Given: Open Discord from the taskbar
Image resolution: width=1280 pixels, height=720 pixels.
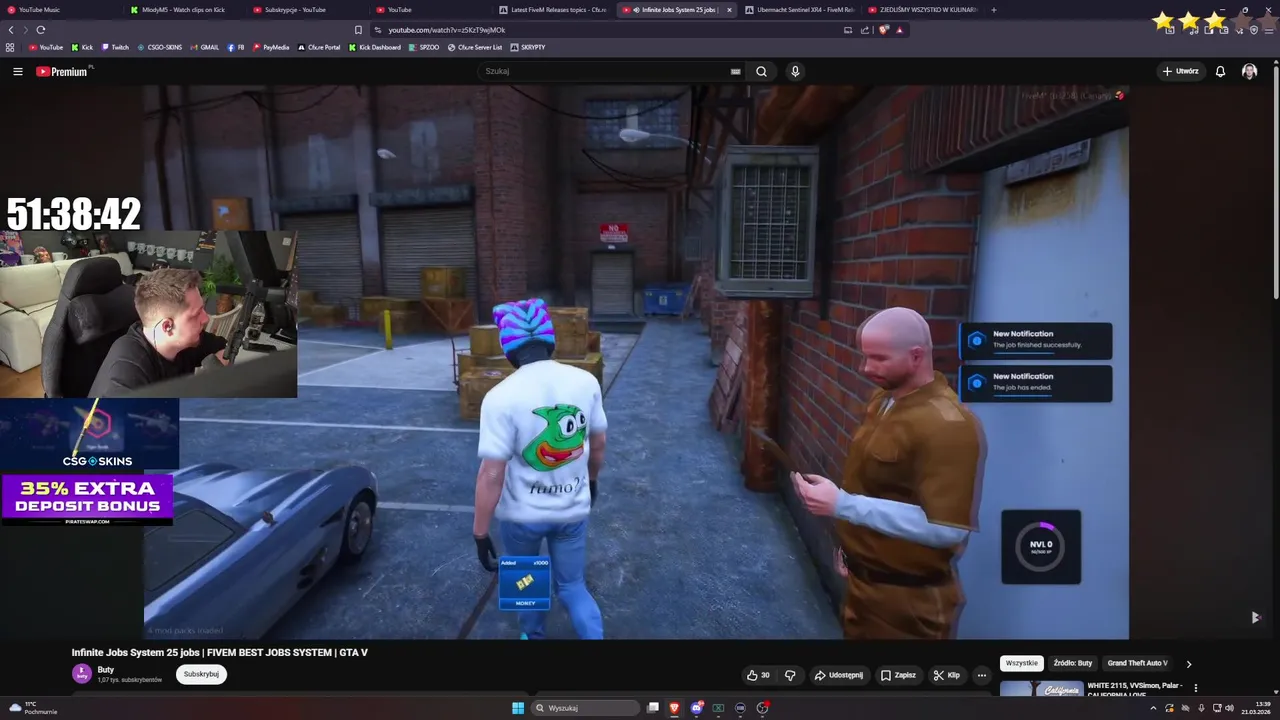Looking at the screenshot, I should (697, 708).
